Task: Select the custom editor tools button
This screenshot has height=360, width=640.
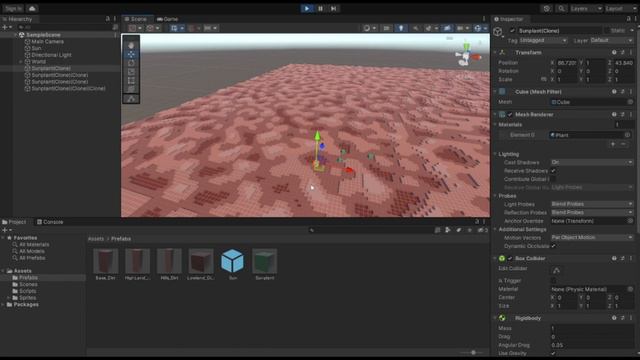Action: [x=131, y=98]
